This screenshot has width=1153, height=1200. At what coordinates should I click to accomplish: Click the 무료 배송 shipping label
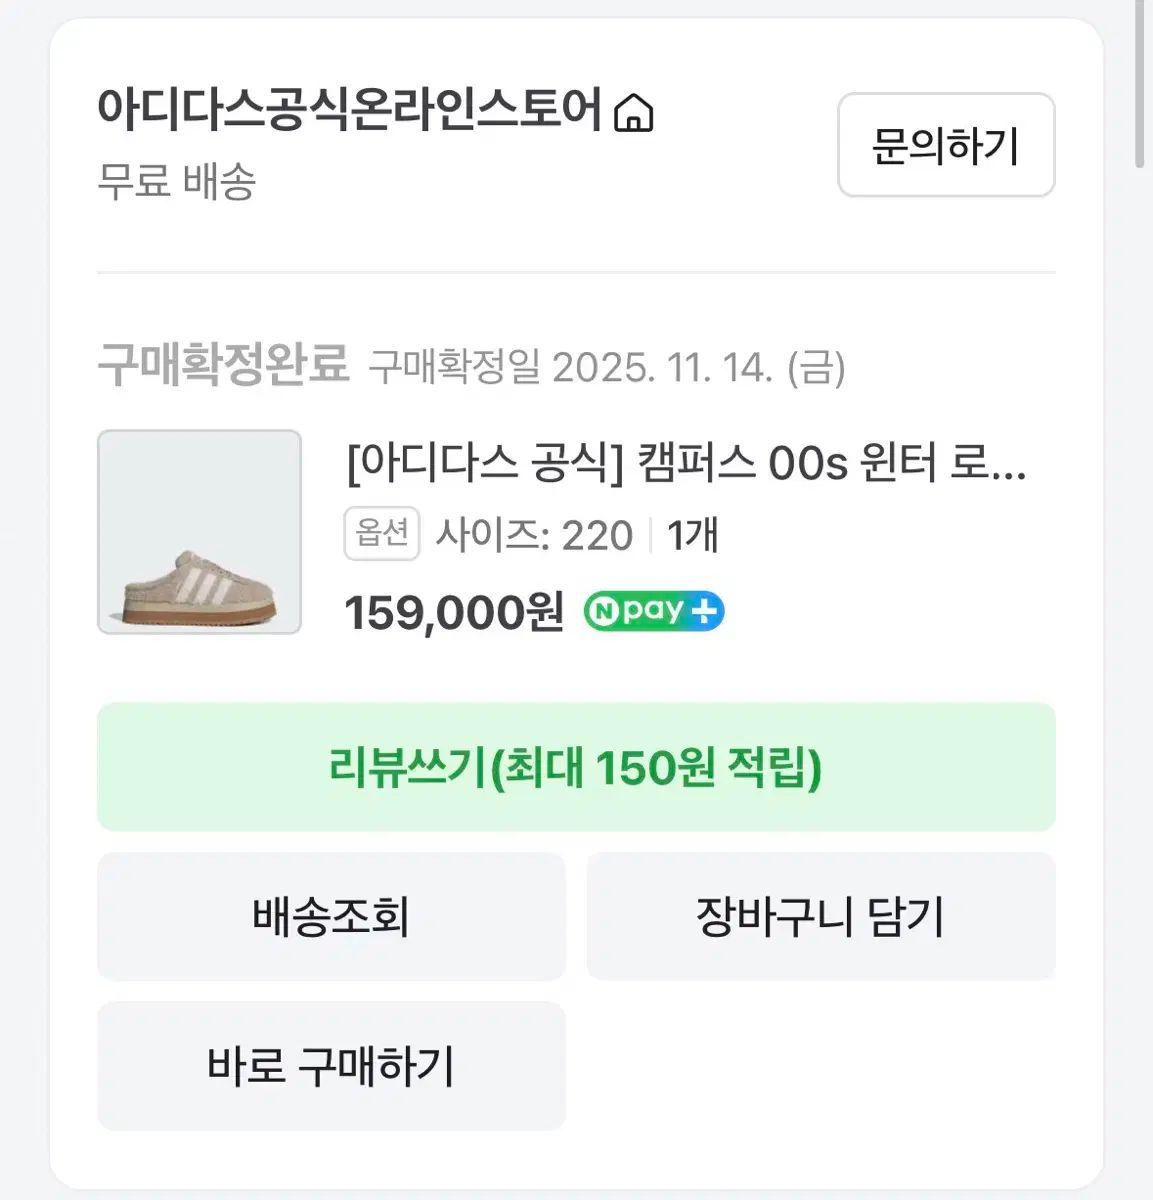[x=177, y=182]
